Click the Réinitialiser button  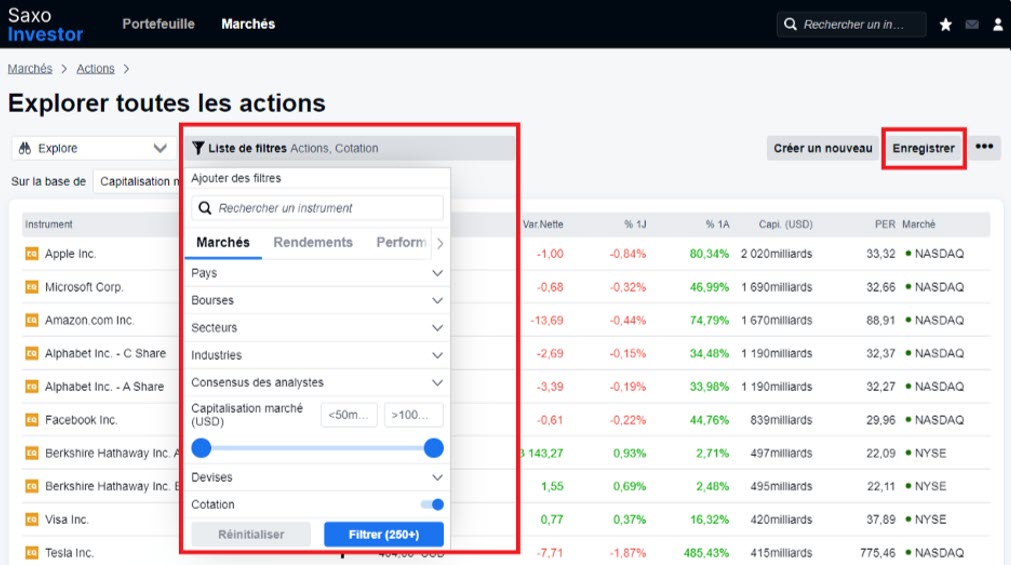click(x=251, y=534)
